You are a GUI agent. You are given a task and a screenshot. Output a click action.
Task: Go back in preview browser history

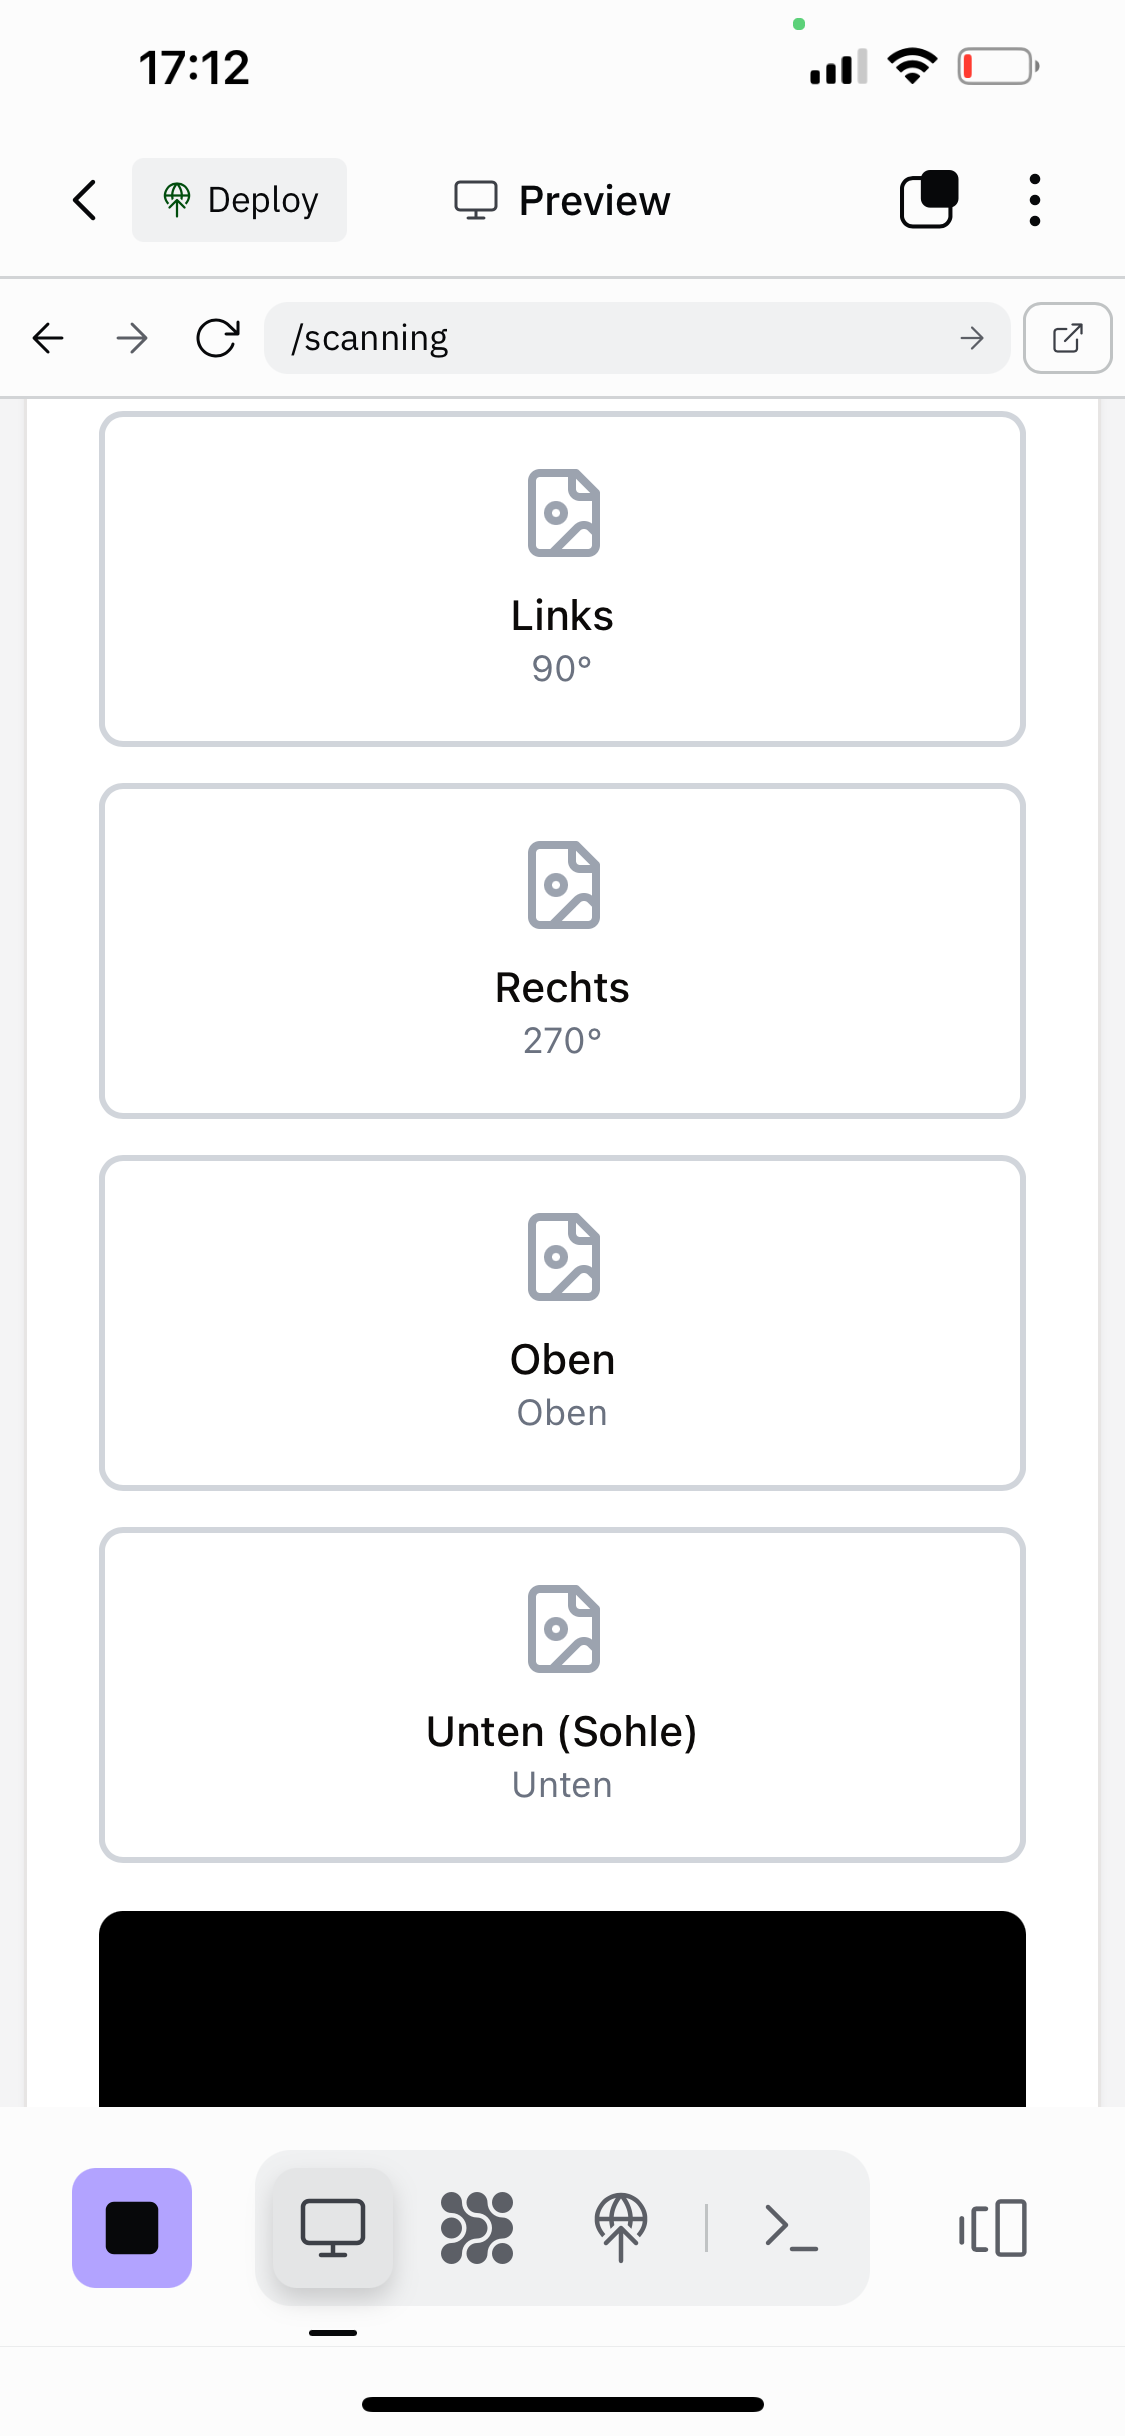coord(48,338)
